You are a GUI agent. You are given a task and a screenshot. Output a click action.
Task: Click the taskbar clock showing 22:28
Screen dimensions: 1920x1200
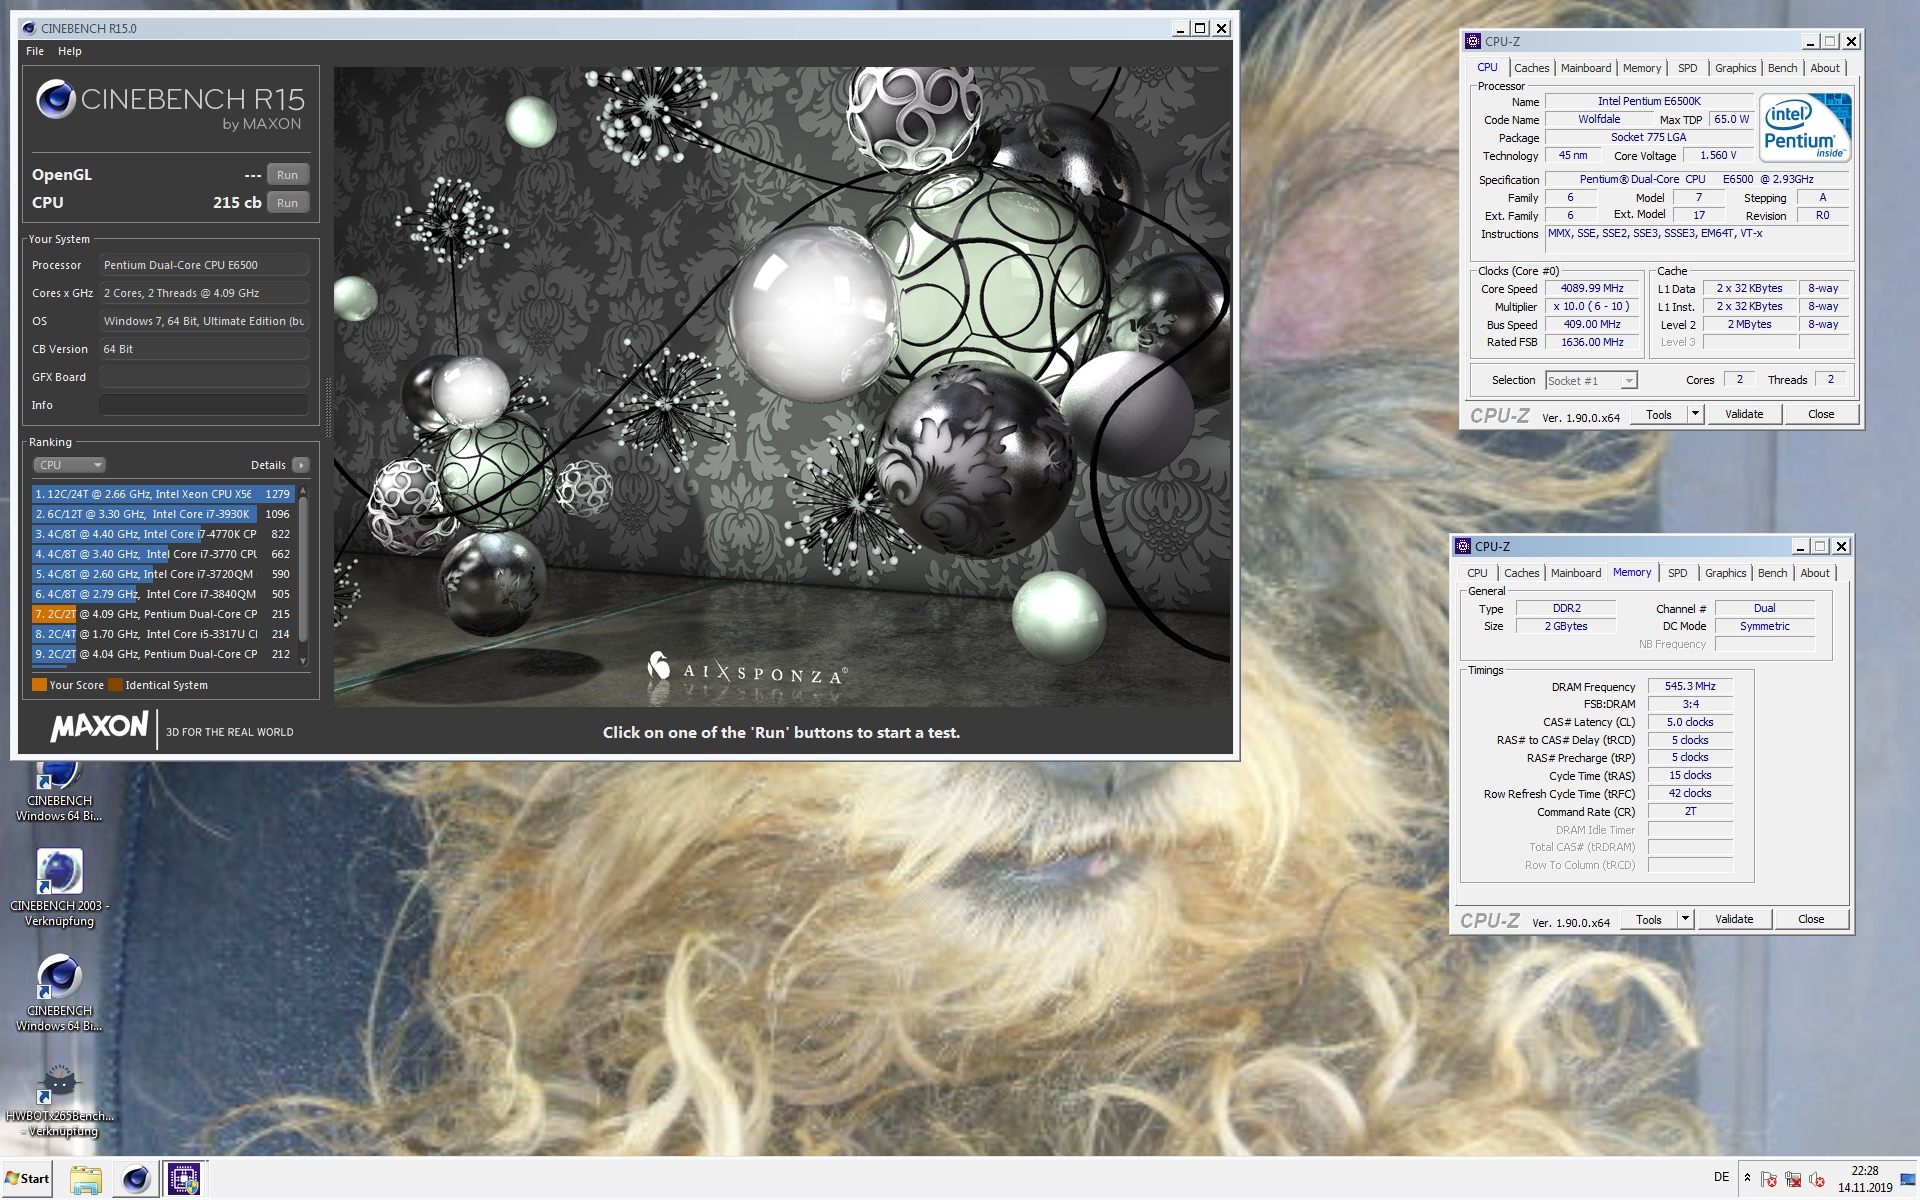click(x=1864, y=1179)
